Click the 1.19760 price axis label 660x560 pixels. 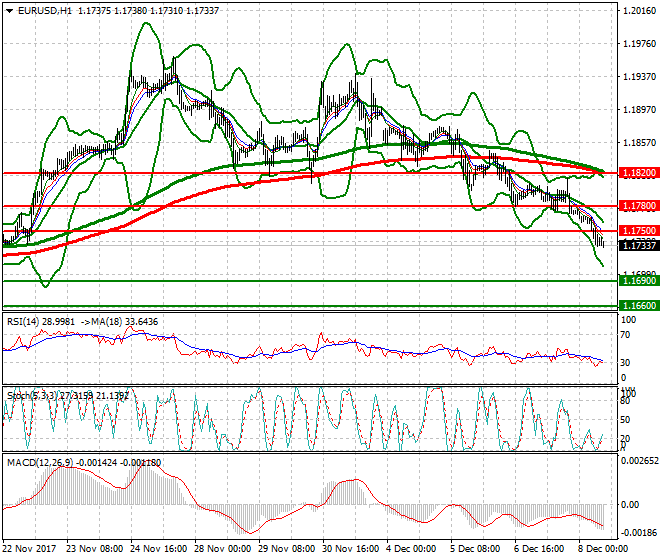[639, 44]
